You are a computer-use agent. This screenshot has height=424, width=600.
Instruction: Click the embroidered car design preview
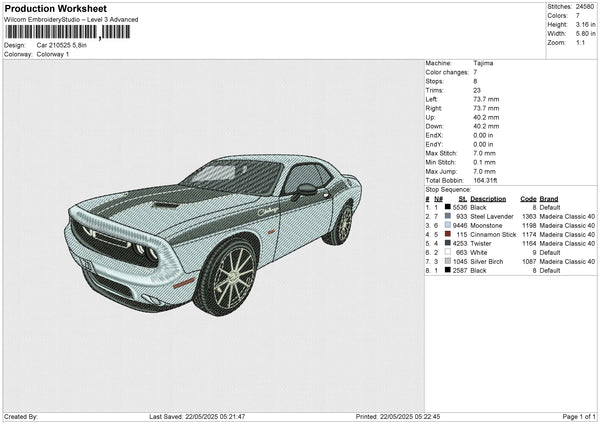point(213,235)
